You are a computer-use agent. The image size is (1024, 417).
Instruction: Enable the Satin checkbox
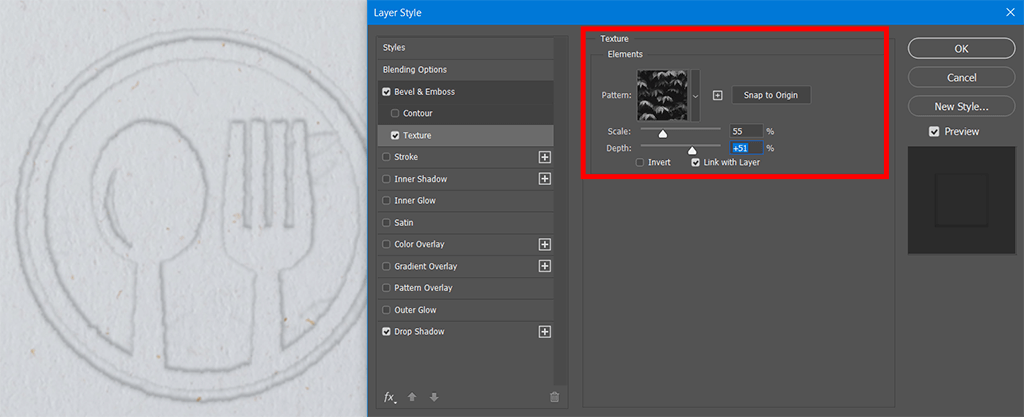[387, 223]
